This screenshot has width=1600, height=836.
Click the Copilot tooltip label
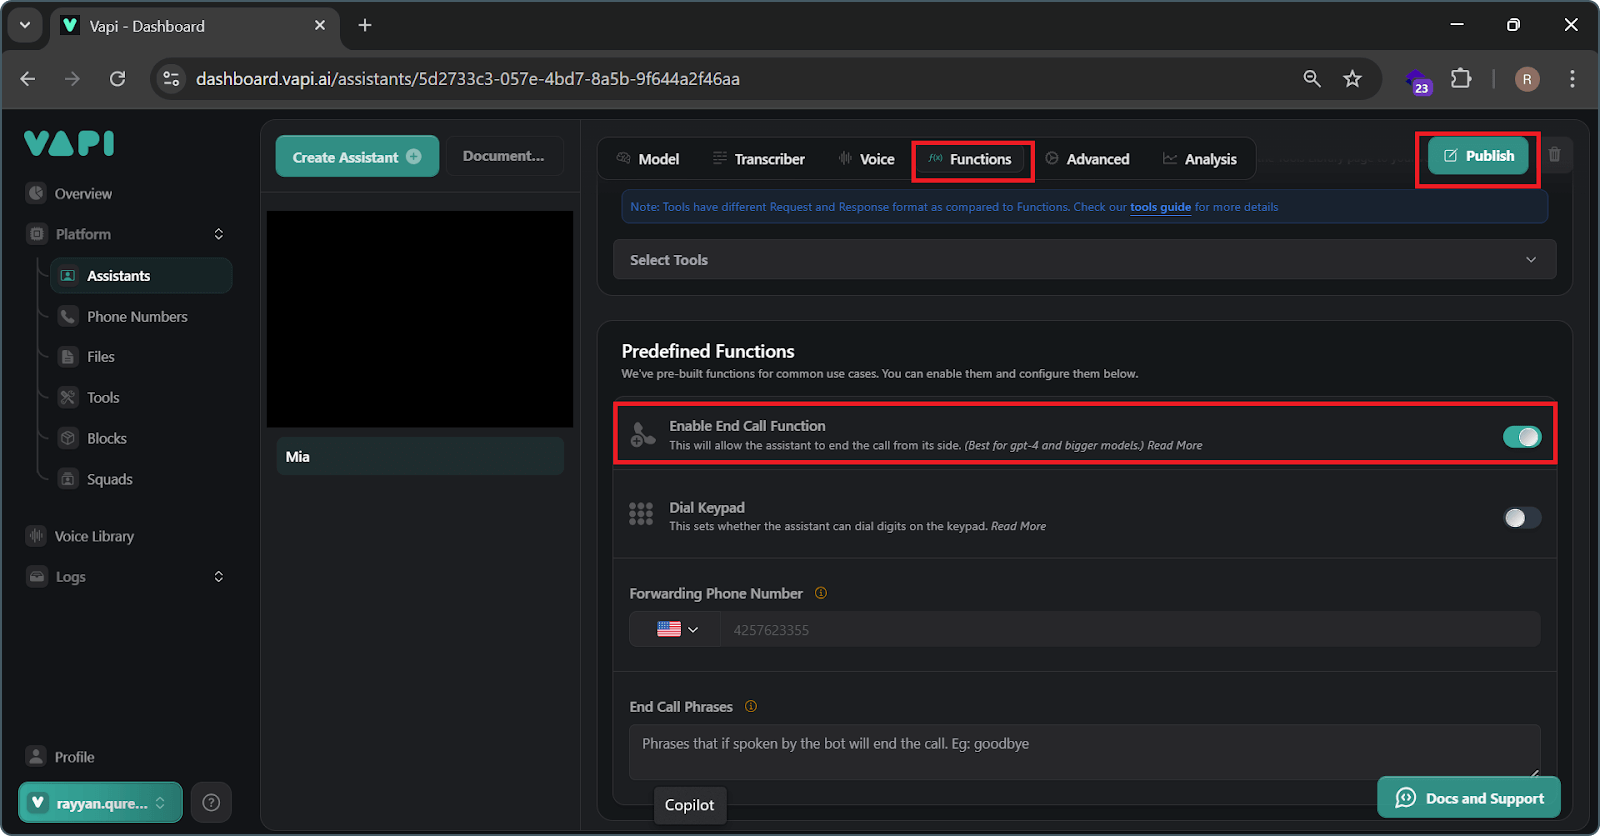point(690,805)
